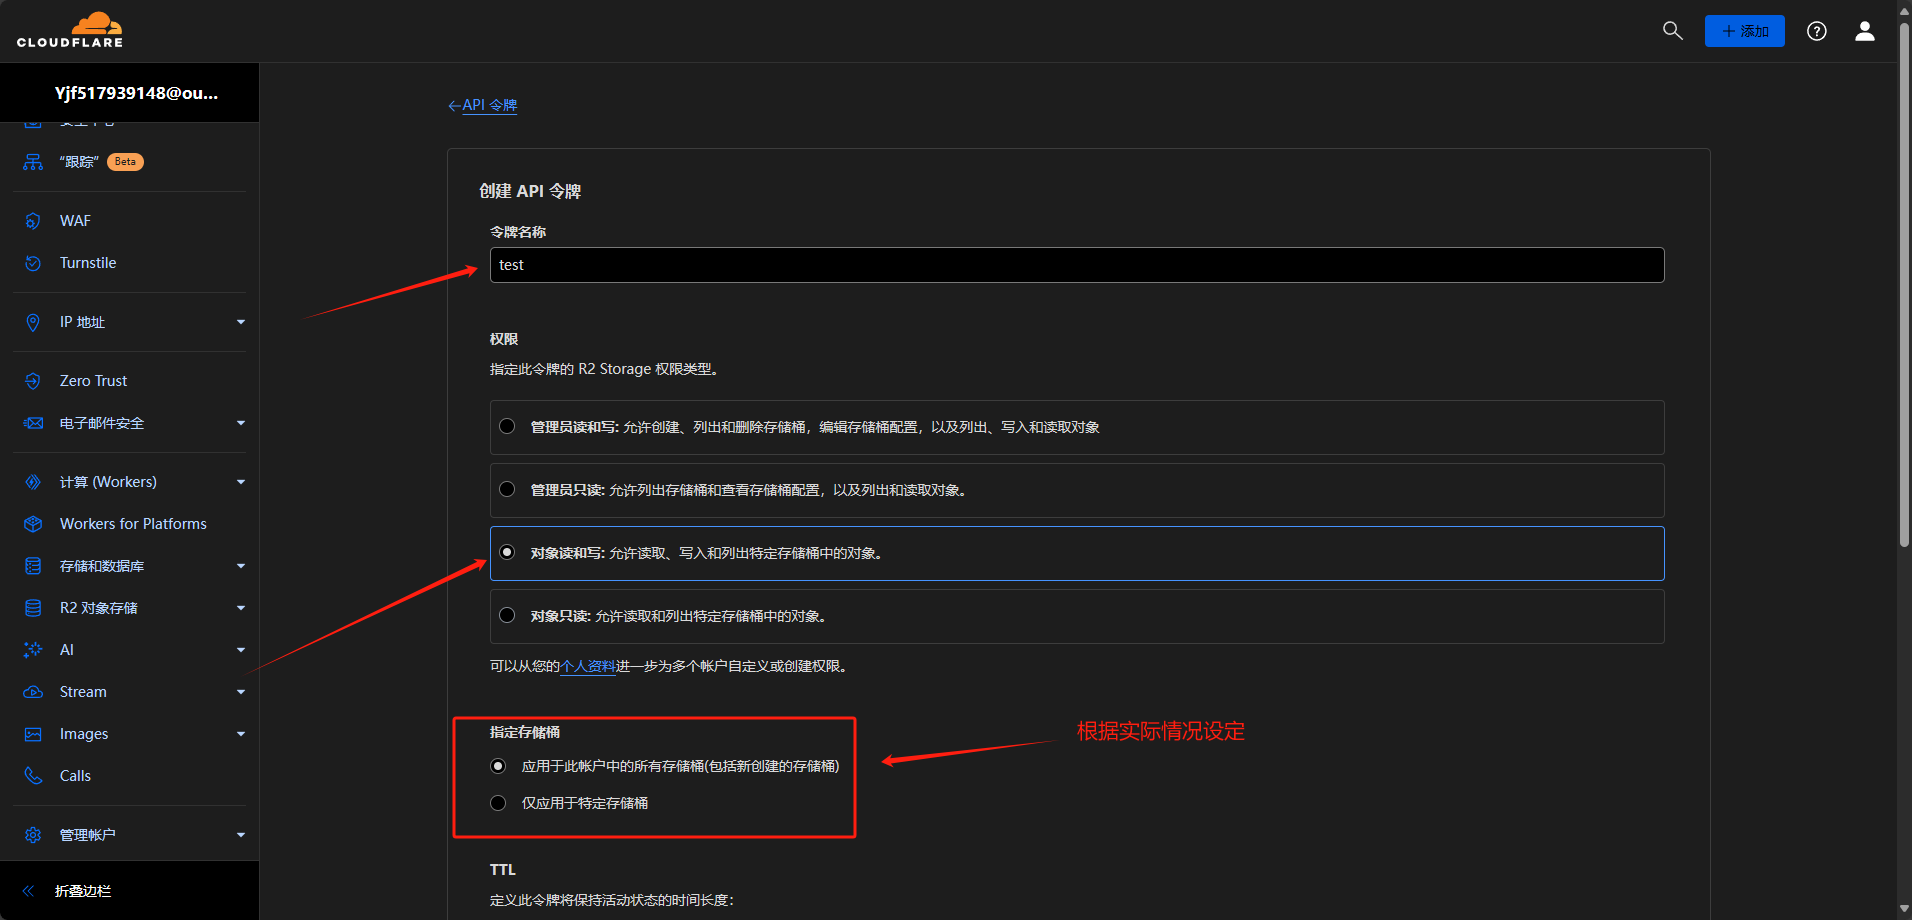1912x920 pixels.
Task: Expand the IP 地址 menu arrow
Action: 241,322
